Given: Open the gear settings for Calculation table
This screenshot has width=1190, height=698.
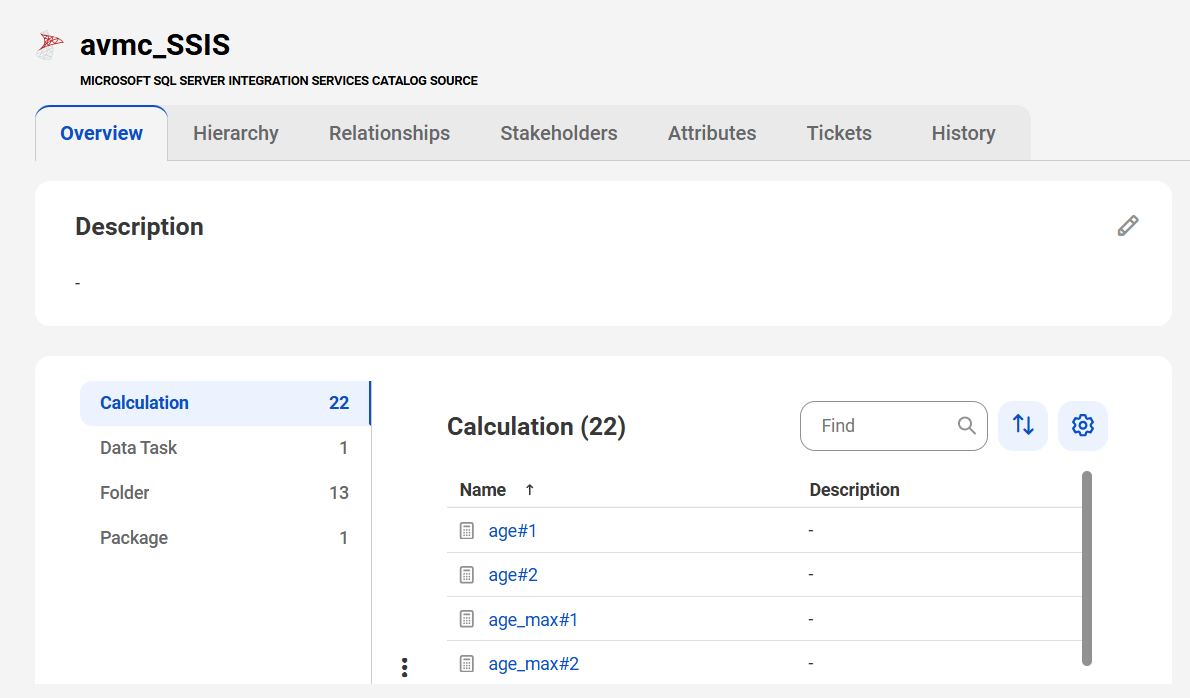Looking at the screenshot, I should [1083, 426].
